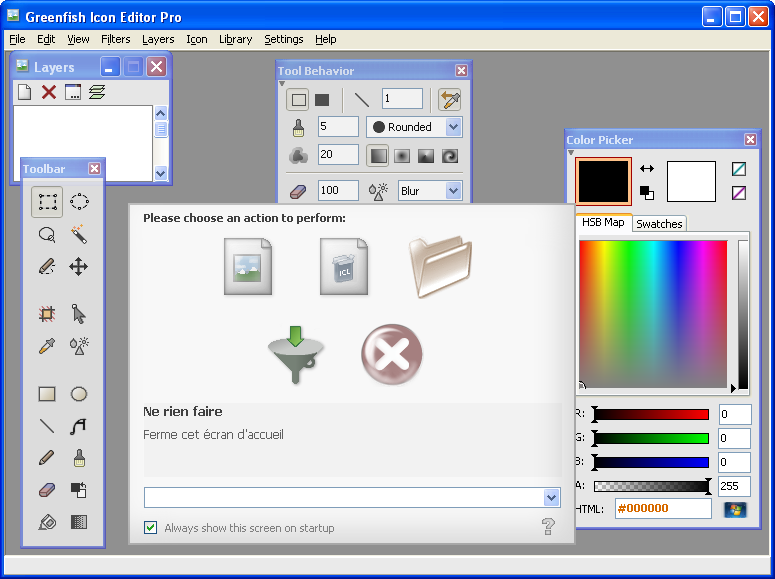Click the Do Nothing red X action
Screen dimensions: 775x579
[392, 355]
